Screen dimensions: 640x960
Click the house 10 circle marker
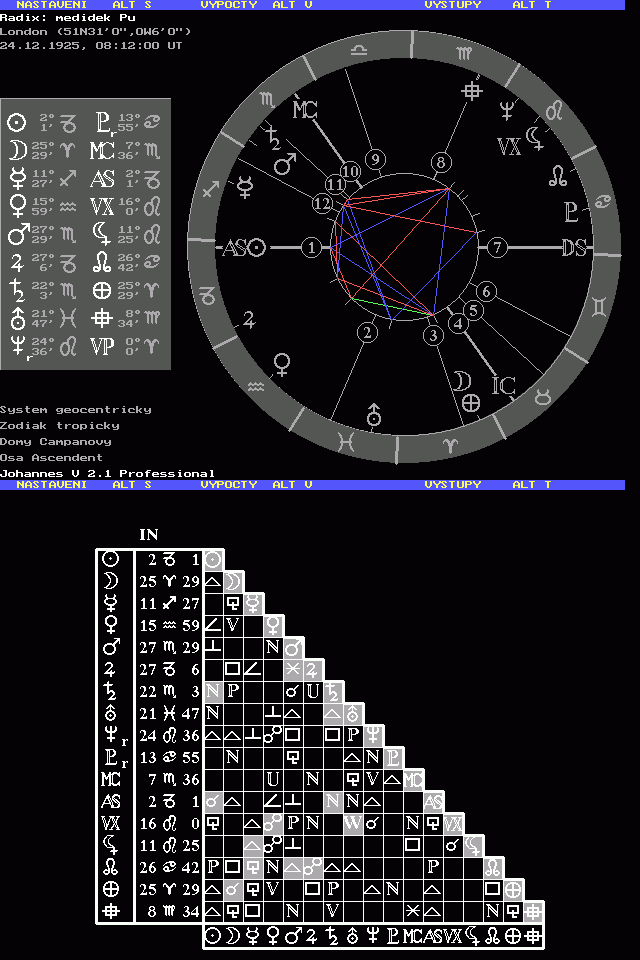pos(350,171)
